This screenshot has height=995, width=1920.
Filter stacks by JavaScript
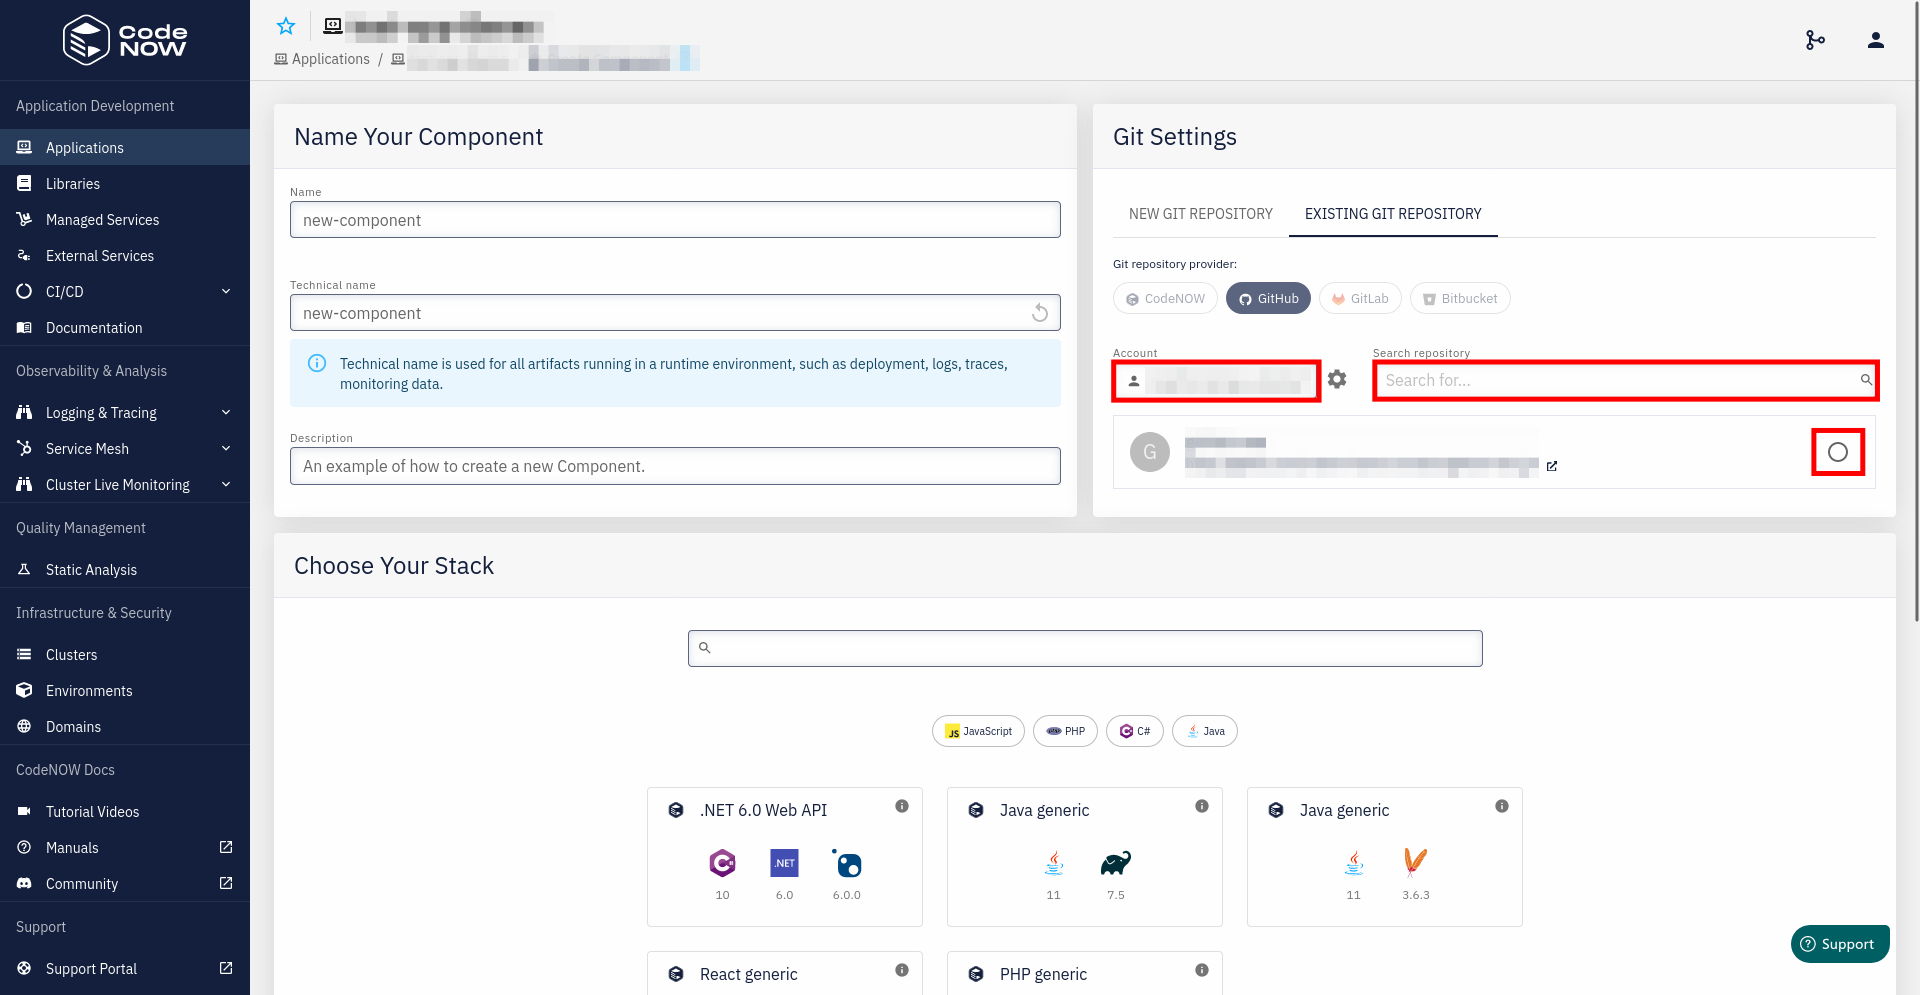pyautogui.click(x=978, y=731)
